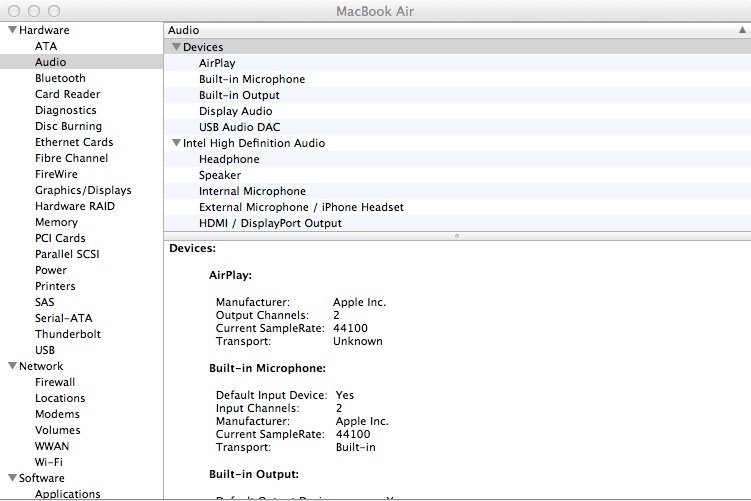Select Audio in the sidebar
The height and width of the screenshot is (501, 751).
[81, 62]
